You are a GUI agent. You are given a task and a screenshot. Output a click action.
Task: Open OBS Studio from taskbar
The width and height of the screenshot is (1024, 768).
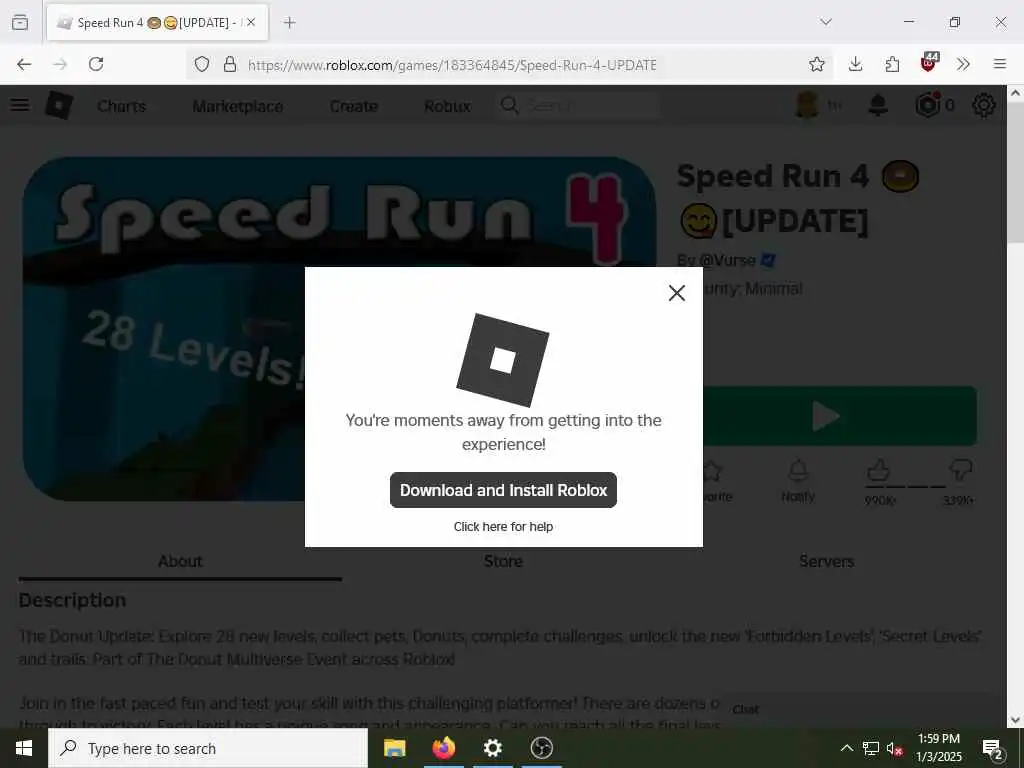[x=541, y=748]
